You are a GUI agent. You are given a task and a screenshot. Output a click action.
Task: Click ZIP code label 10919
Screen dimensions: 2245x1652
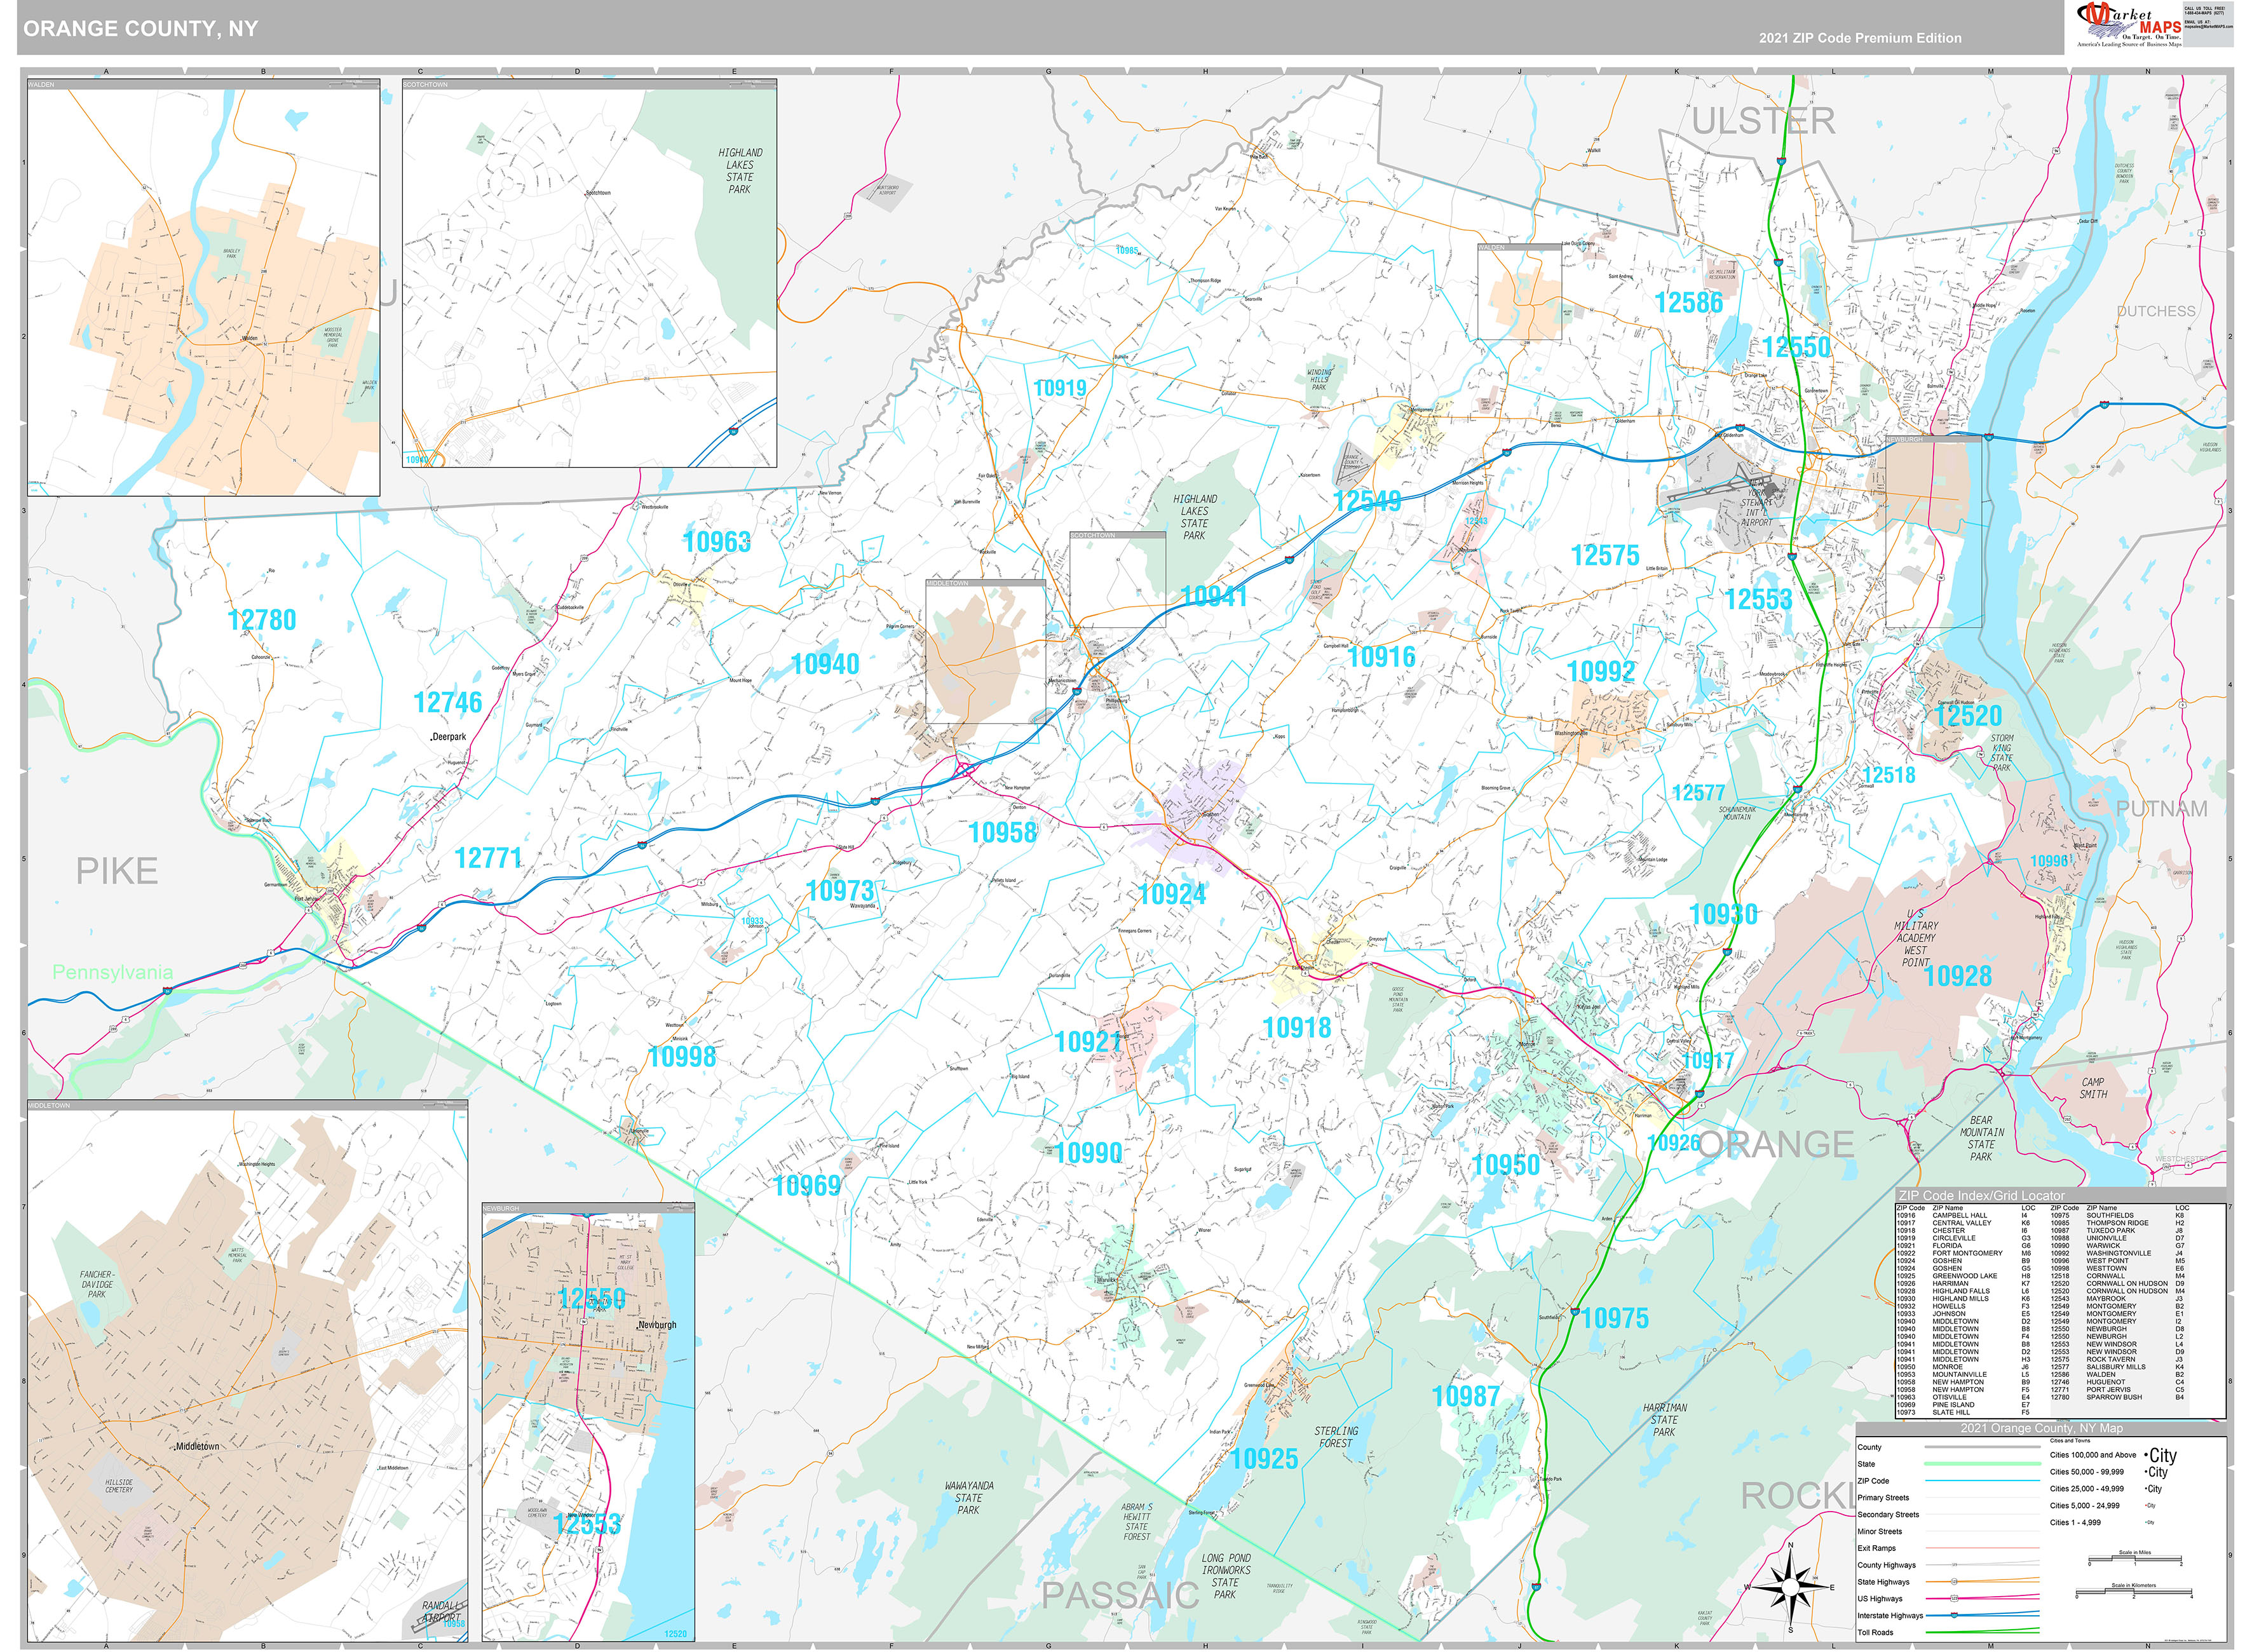(1060, 388)
